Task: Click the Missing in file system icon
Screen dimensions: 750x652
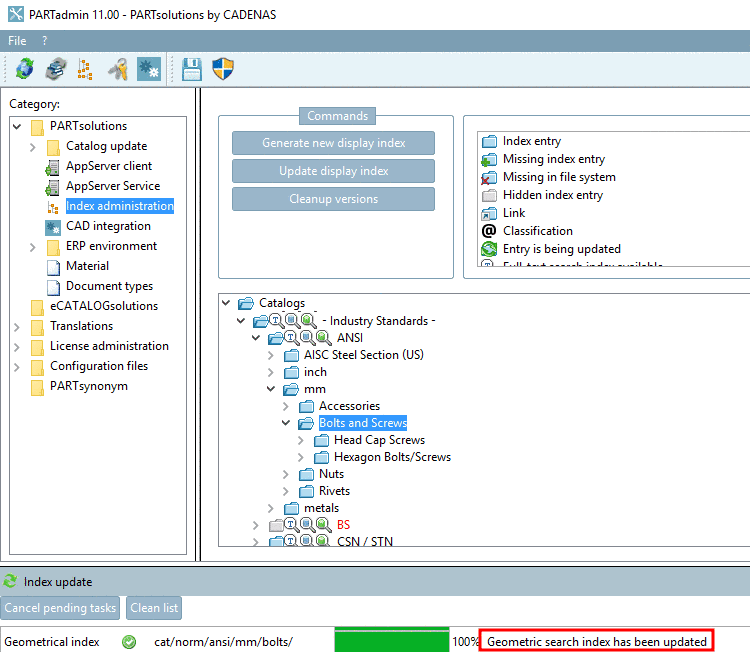Action: (489, 177)
